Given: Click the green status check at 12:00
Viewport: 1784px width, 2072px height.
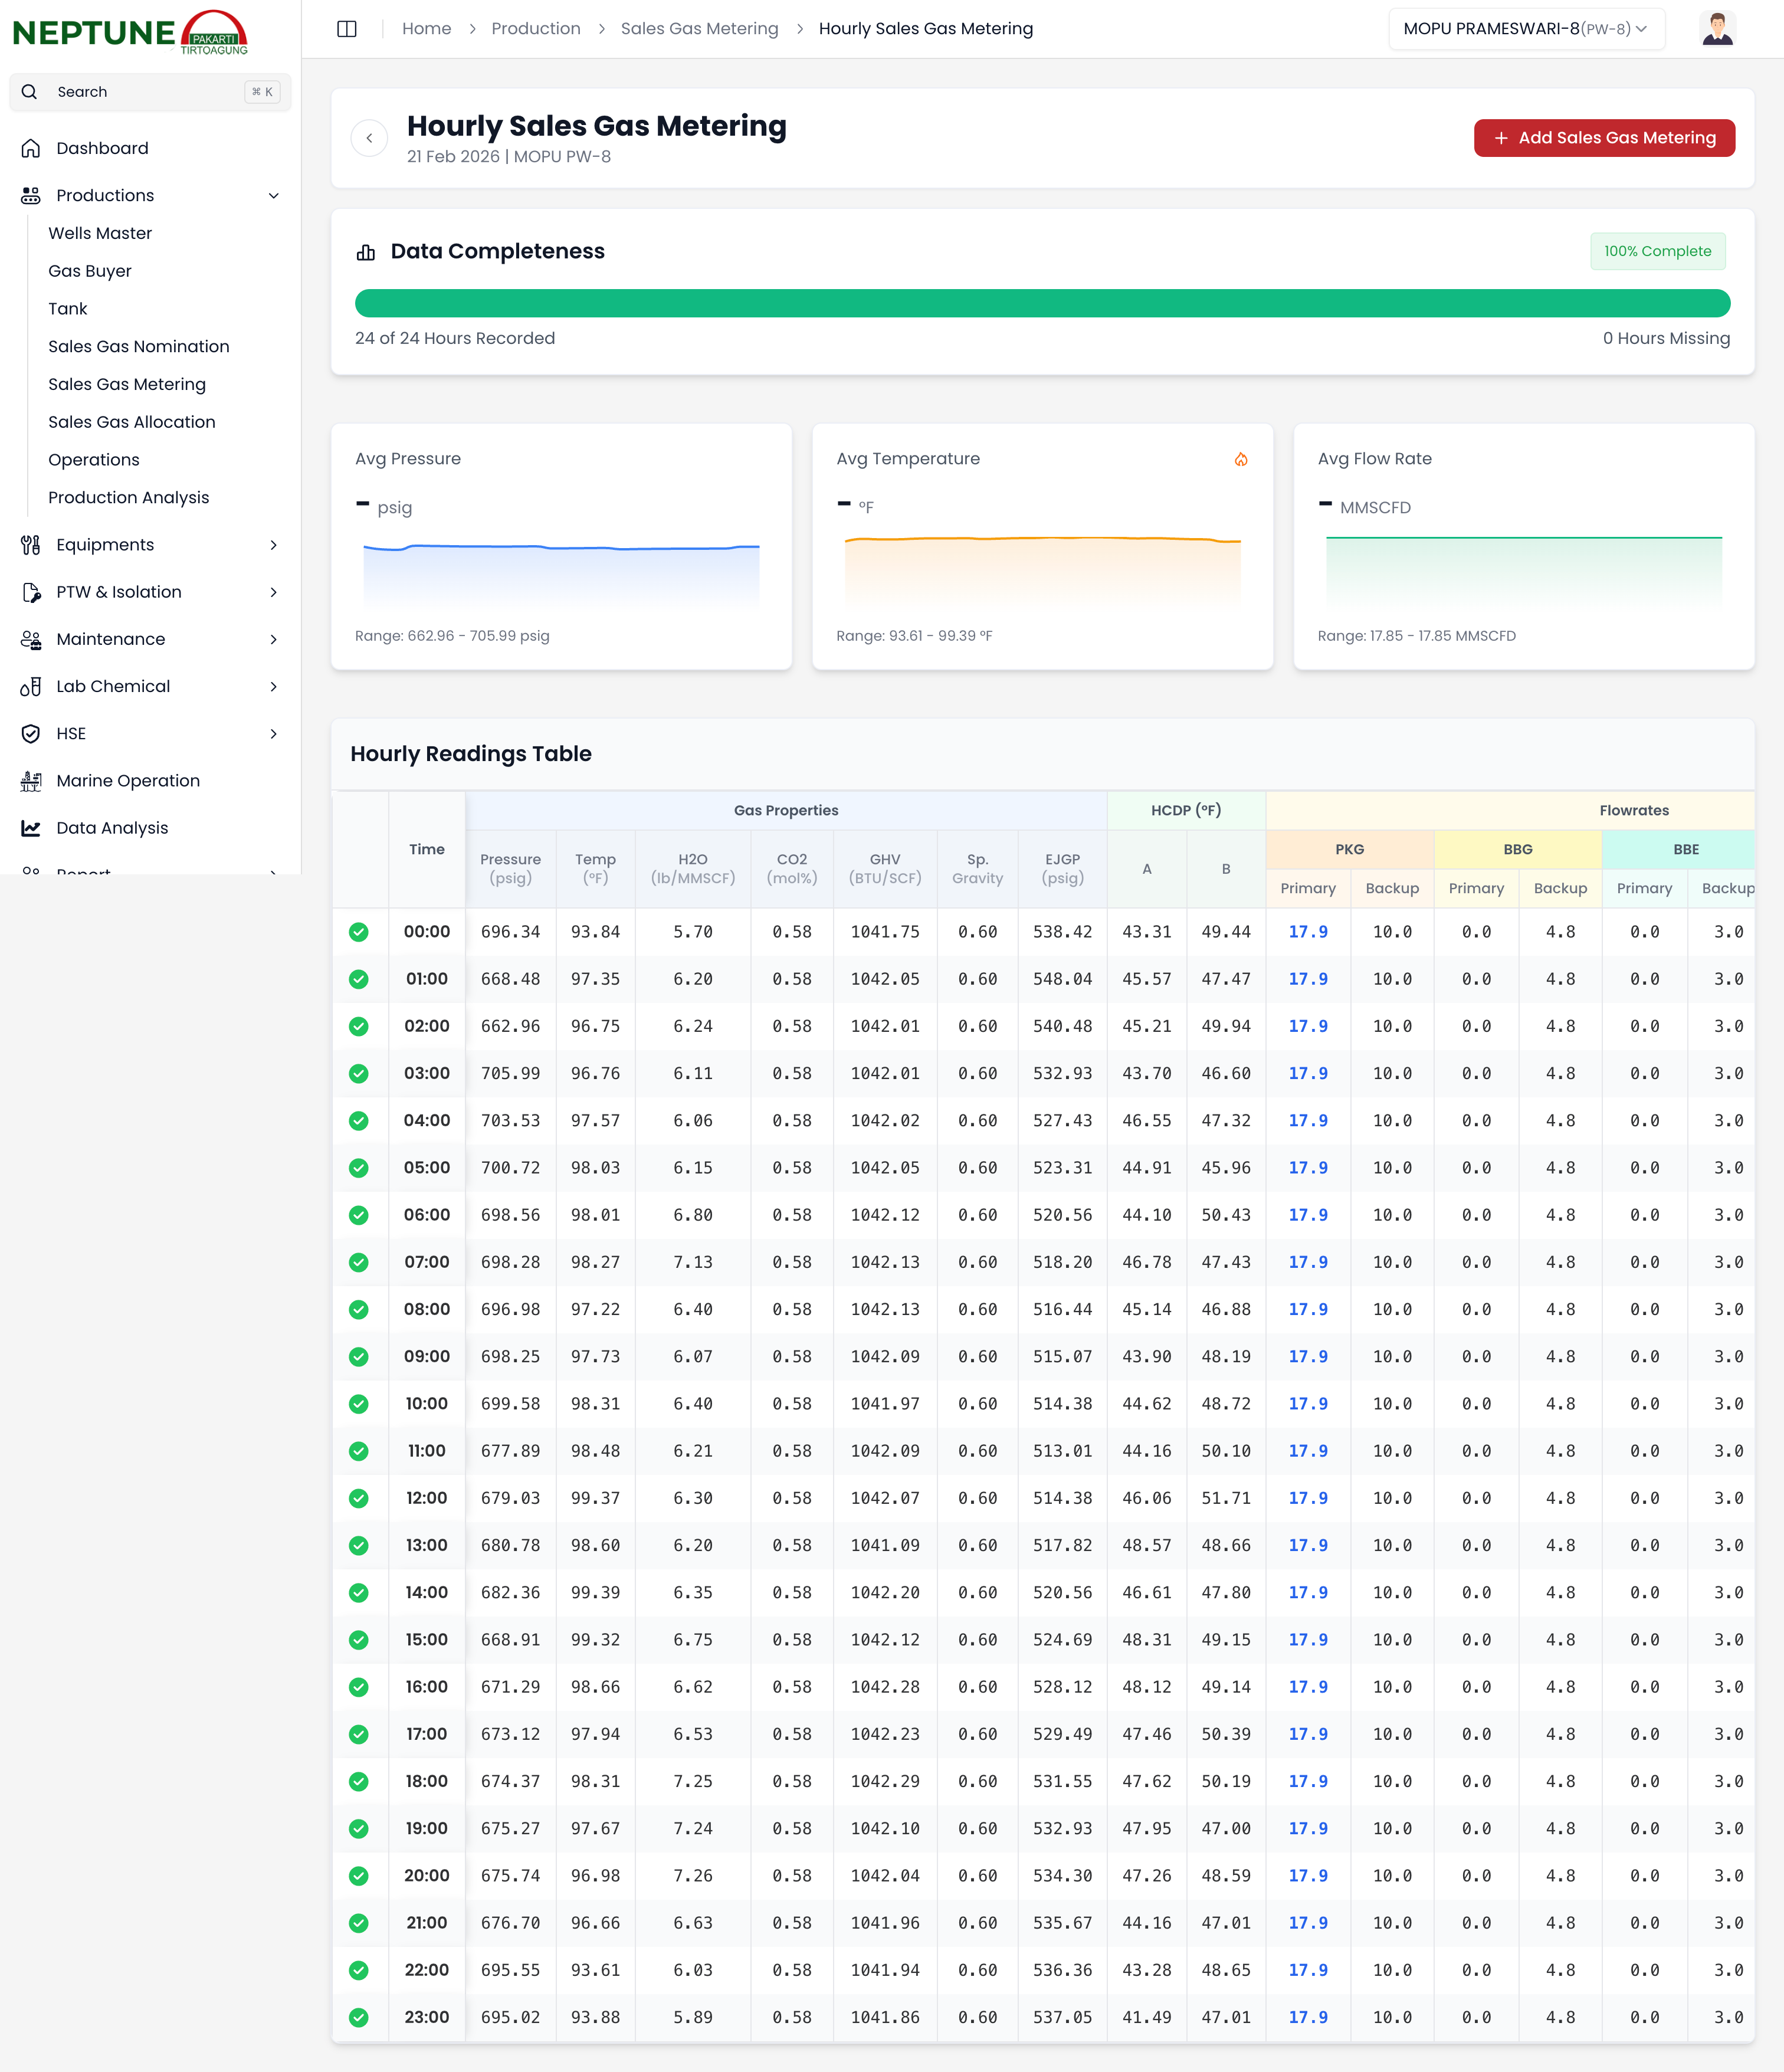Looking at the screenshot, I should [x=359, y=1498].
